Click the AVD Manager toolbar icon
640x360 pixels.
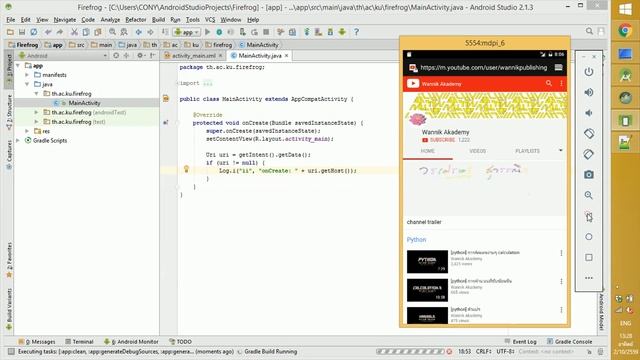(x=330, y=32)
